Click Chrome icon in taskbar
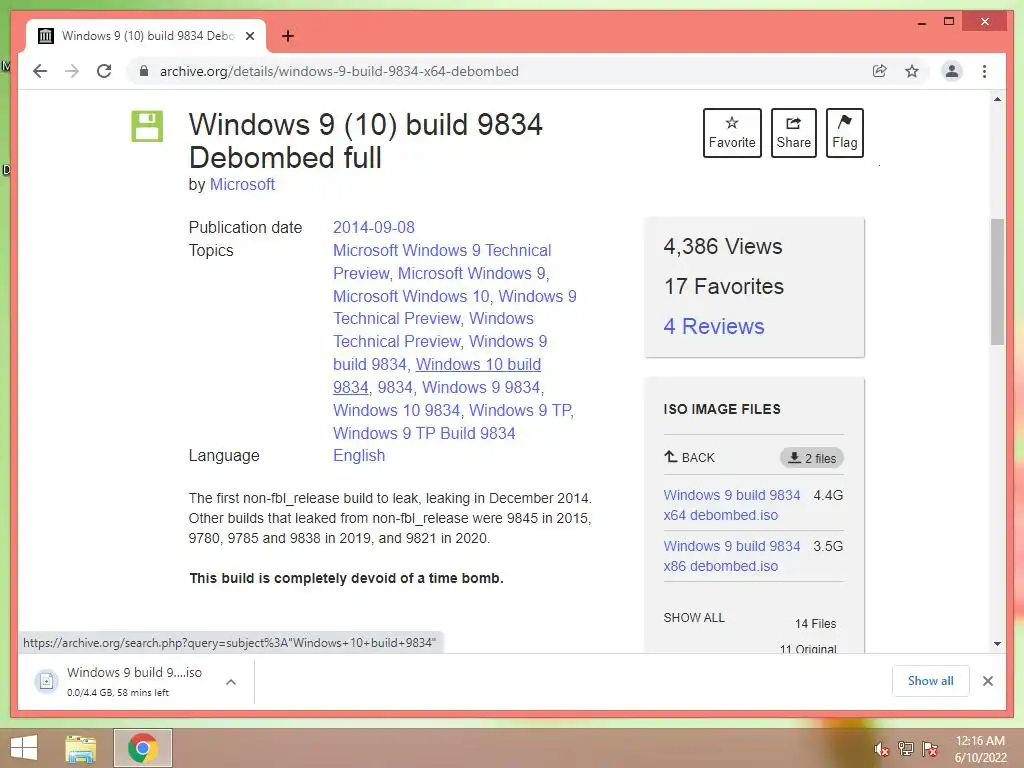The width and height of the screenshot is (1024, 768). [x=142, y=748]
